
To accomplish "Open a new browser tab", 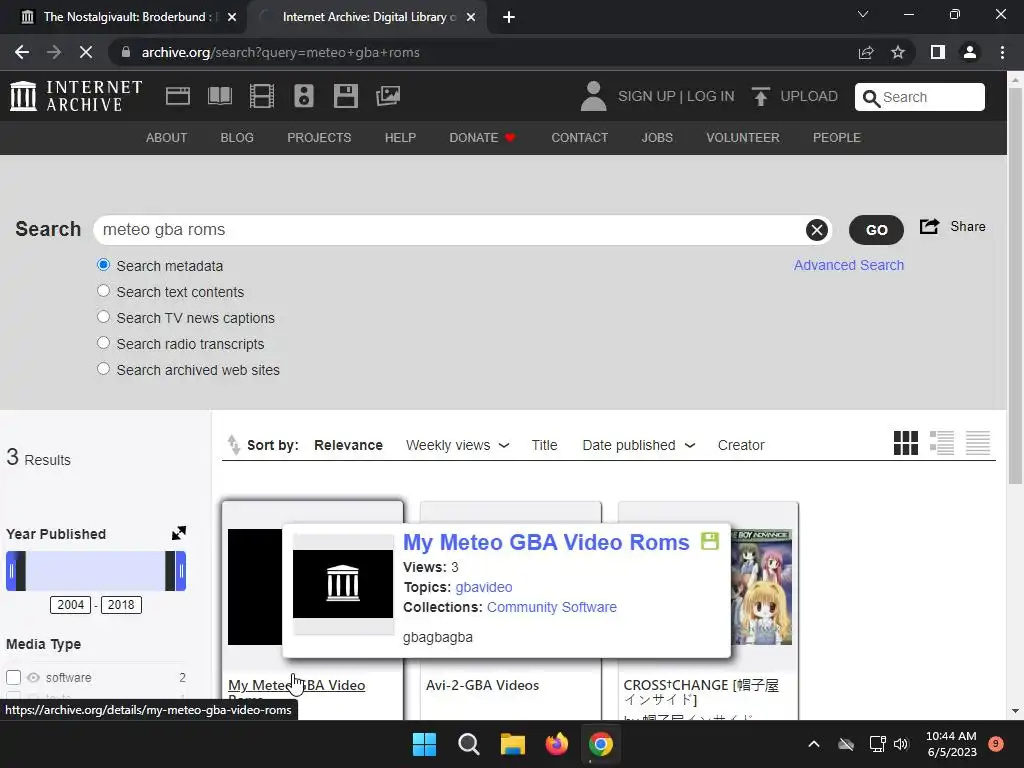I will coord(509,17).
